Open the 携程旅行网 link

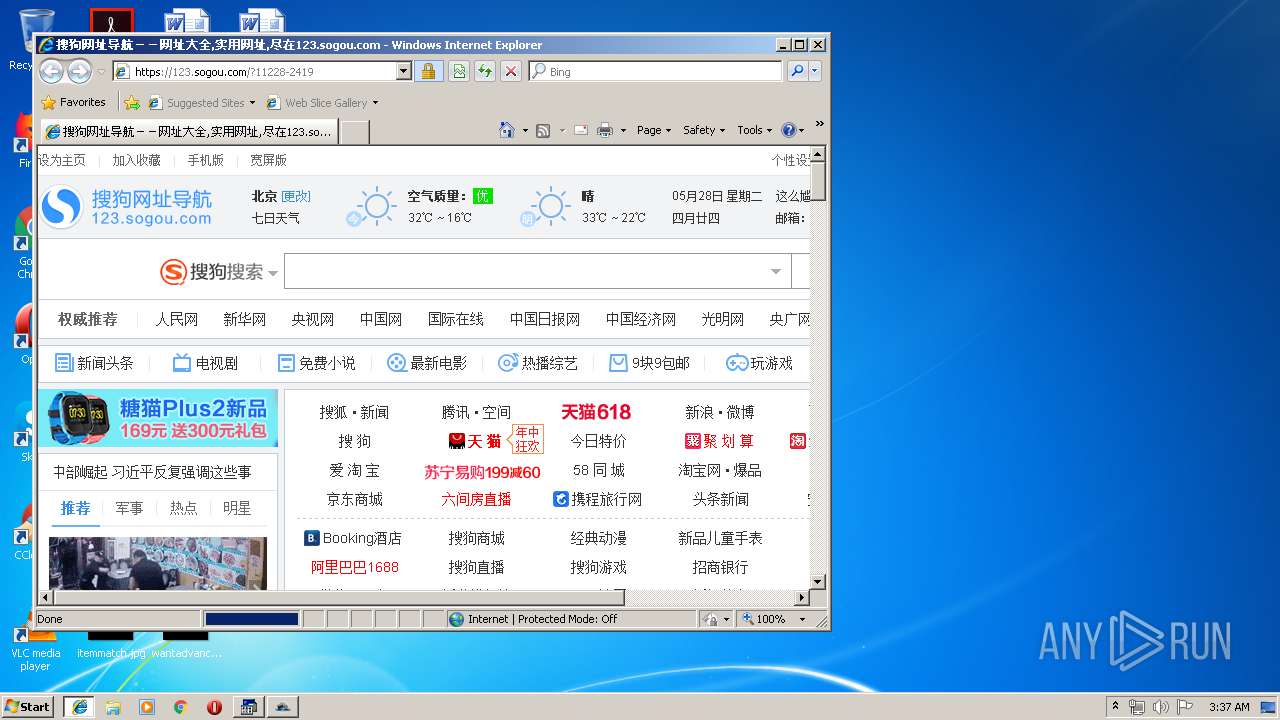click(597, 499)
